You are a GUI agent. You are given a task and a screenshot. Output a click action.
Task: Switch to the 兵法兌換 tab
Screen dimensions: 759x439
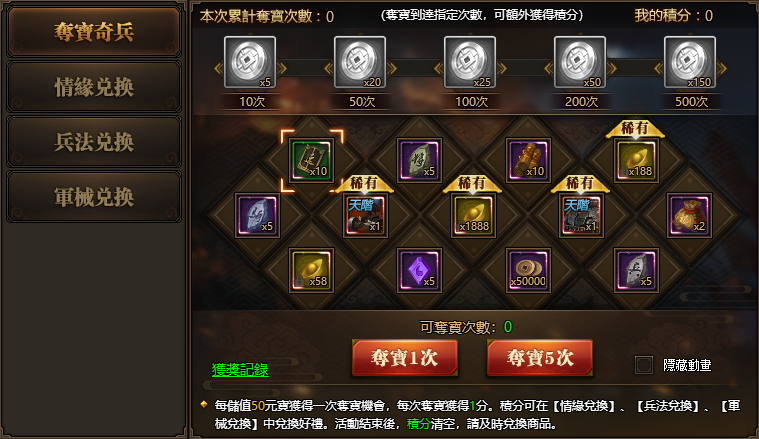pos(94,142)
